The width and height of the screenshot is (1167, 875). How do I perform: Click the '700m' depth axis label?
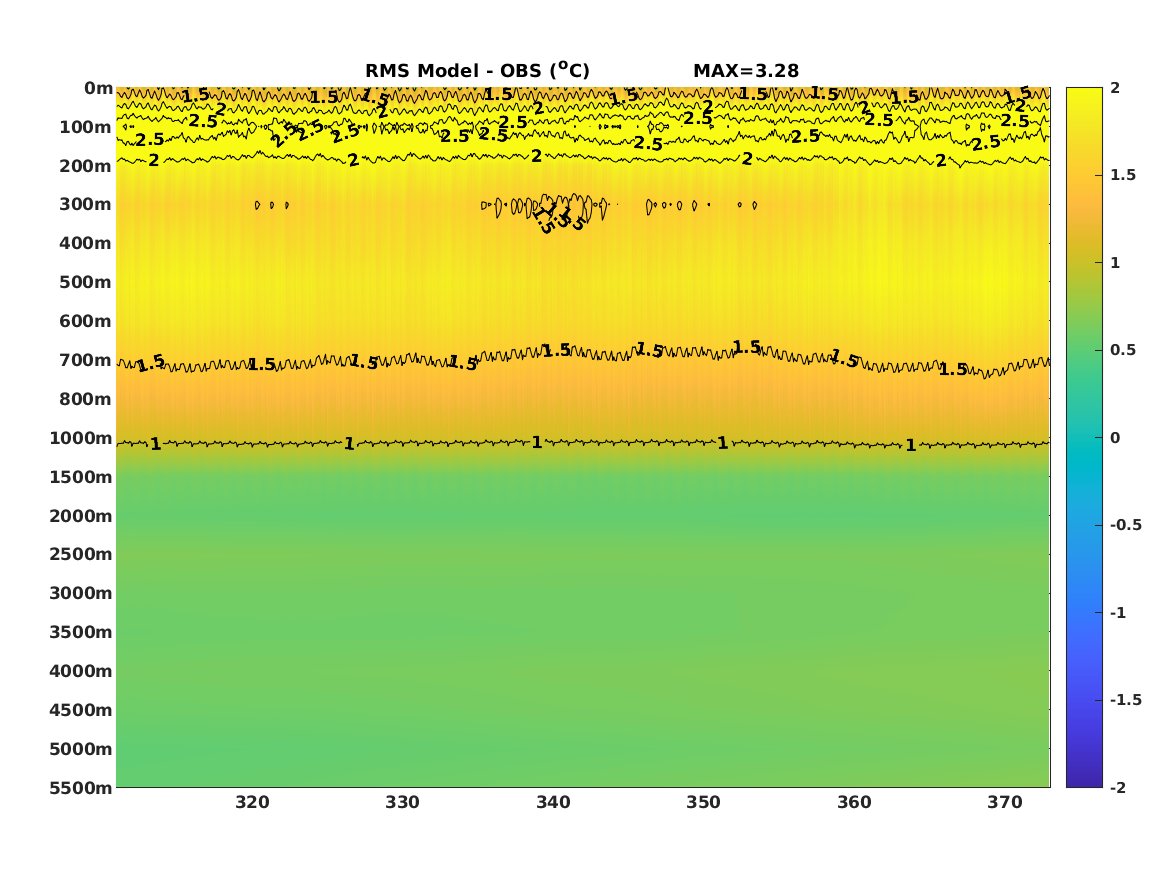86,360
